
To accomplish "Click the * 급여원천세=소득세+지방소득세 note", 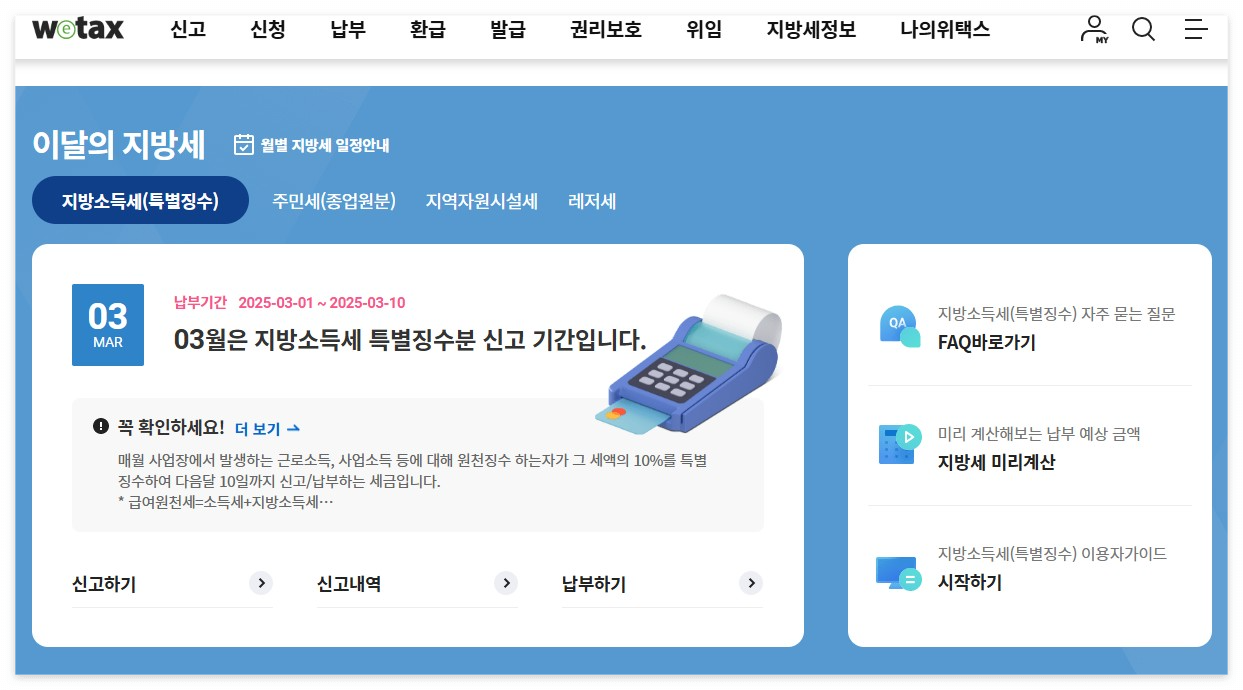I will click(225, 502).
